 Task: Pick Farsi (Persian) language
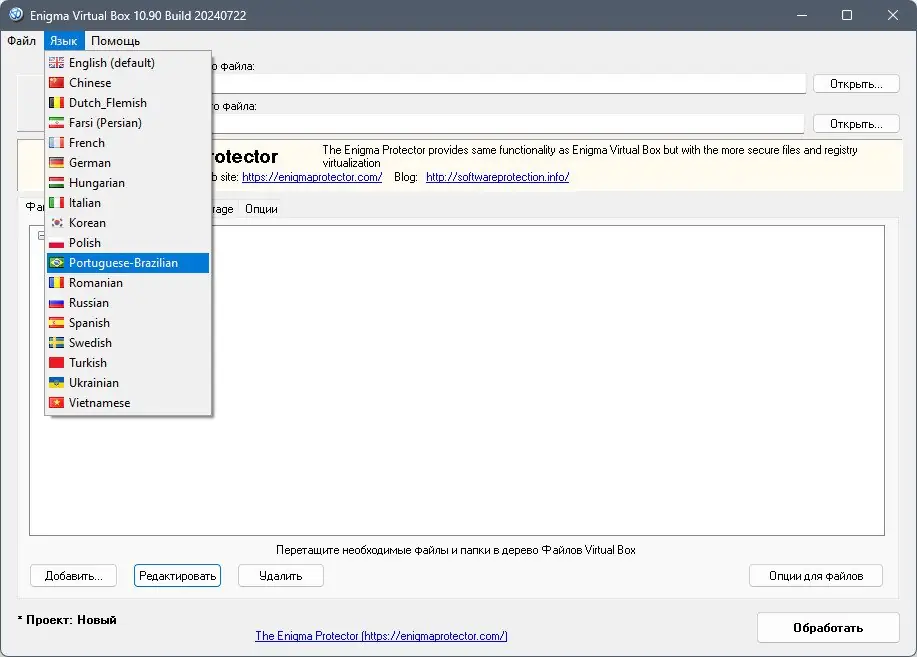127,123
